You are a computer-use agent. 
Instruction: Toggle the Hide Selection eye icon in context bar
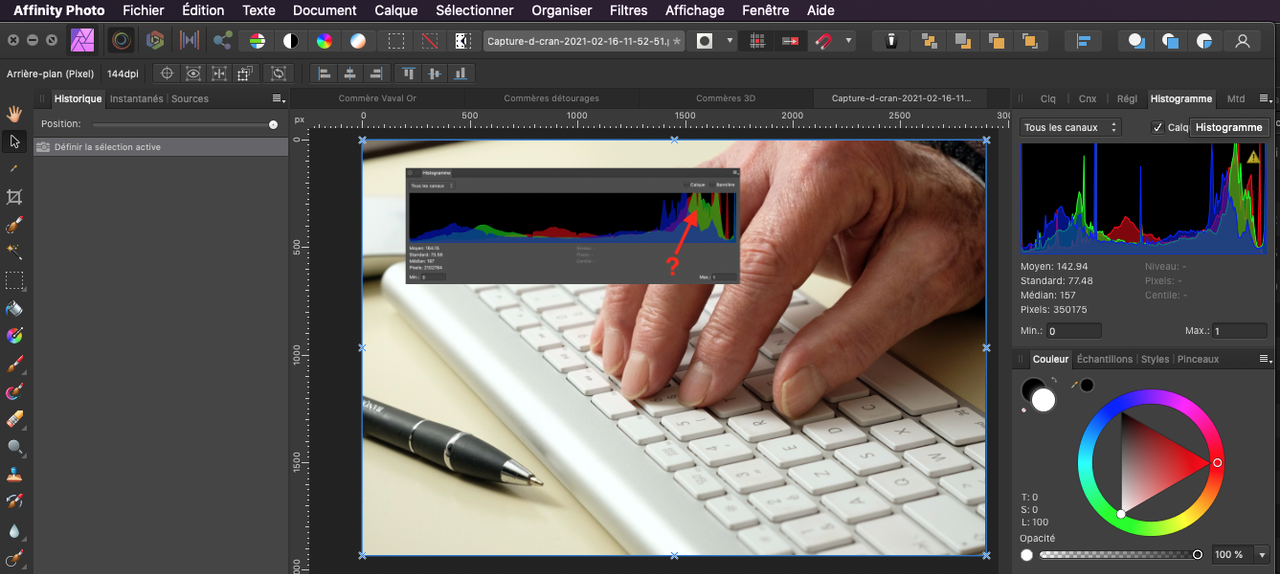[193, 73]
